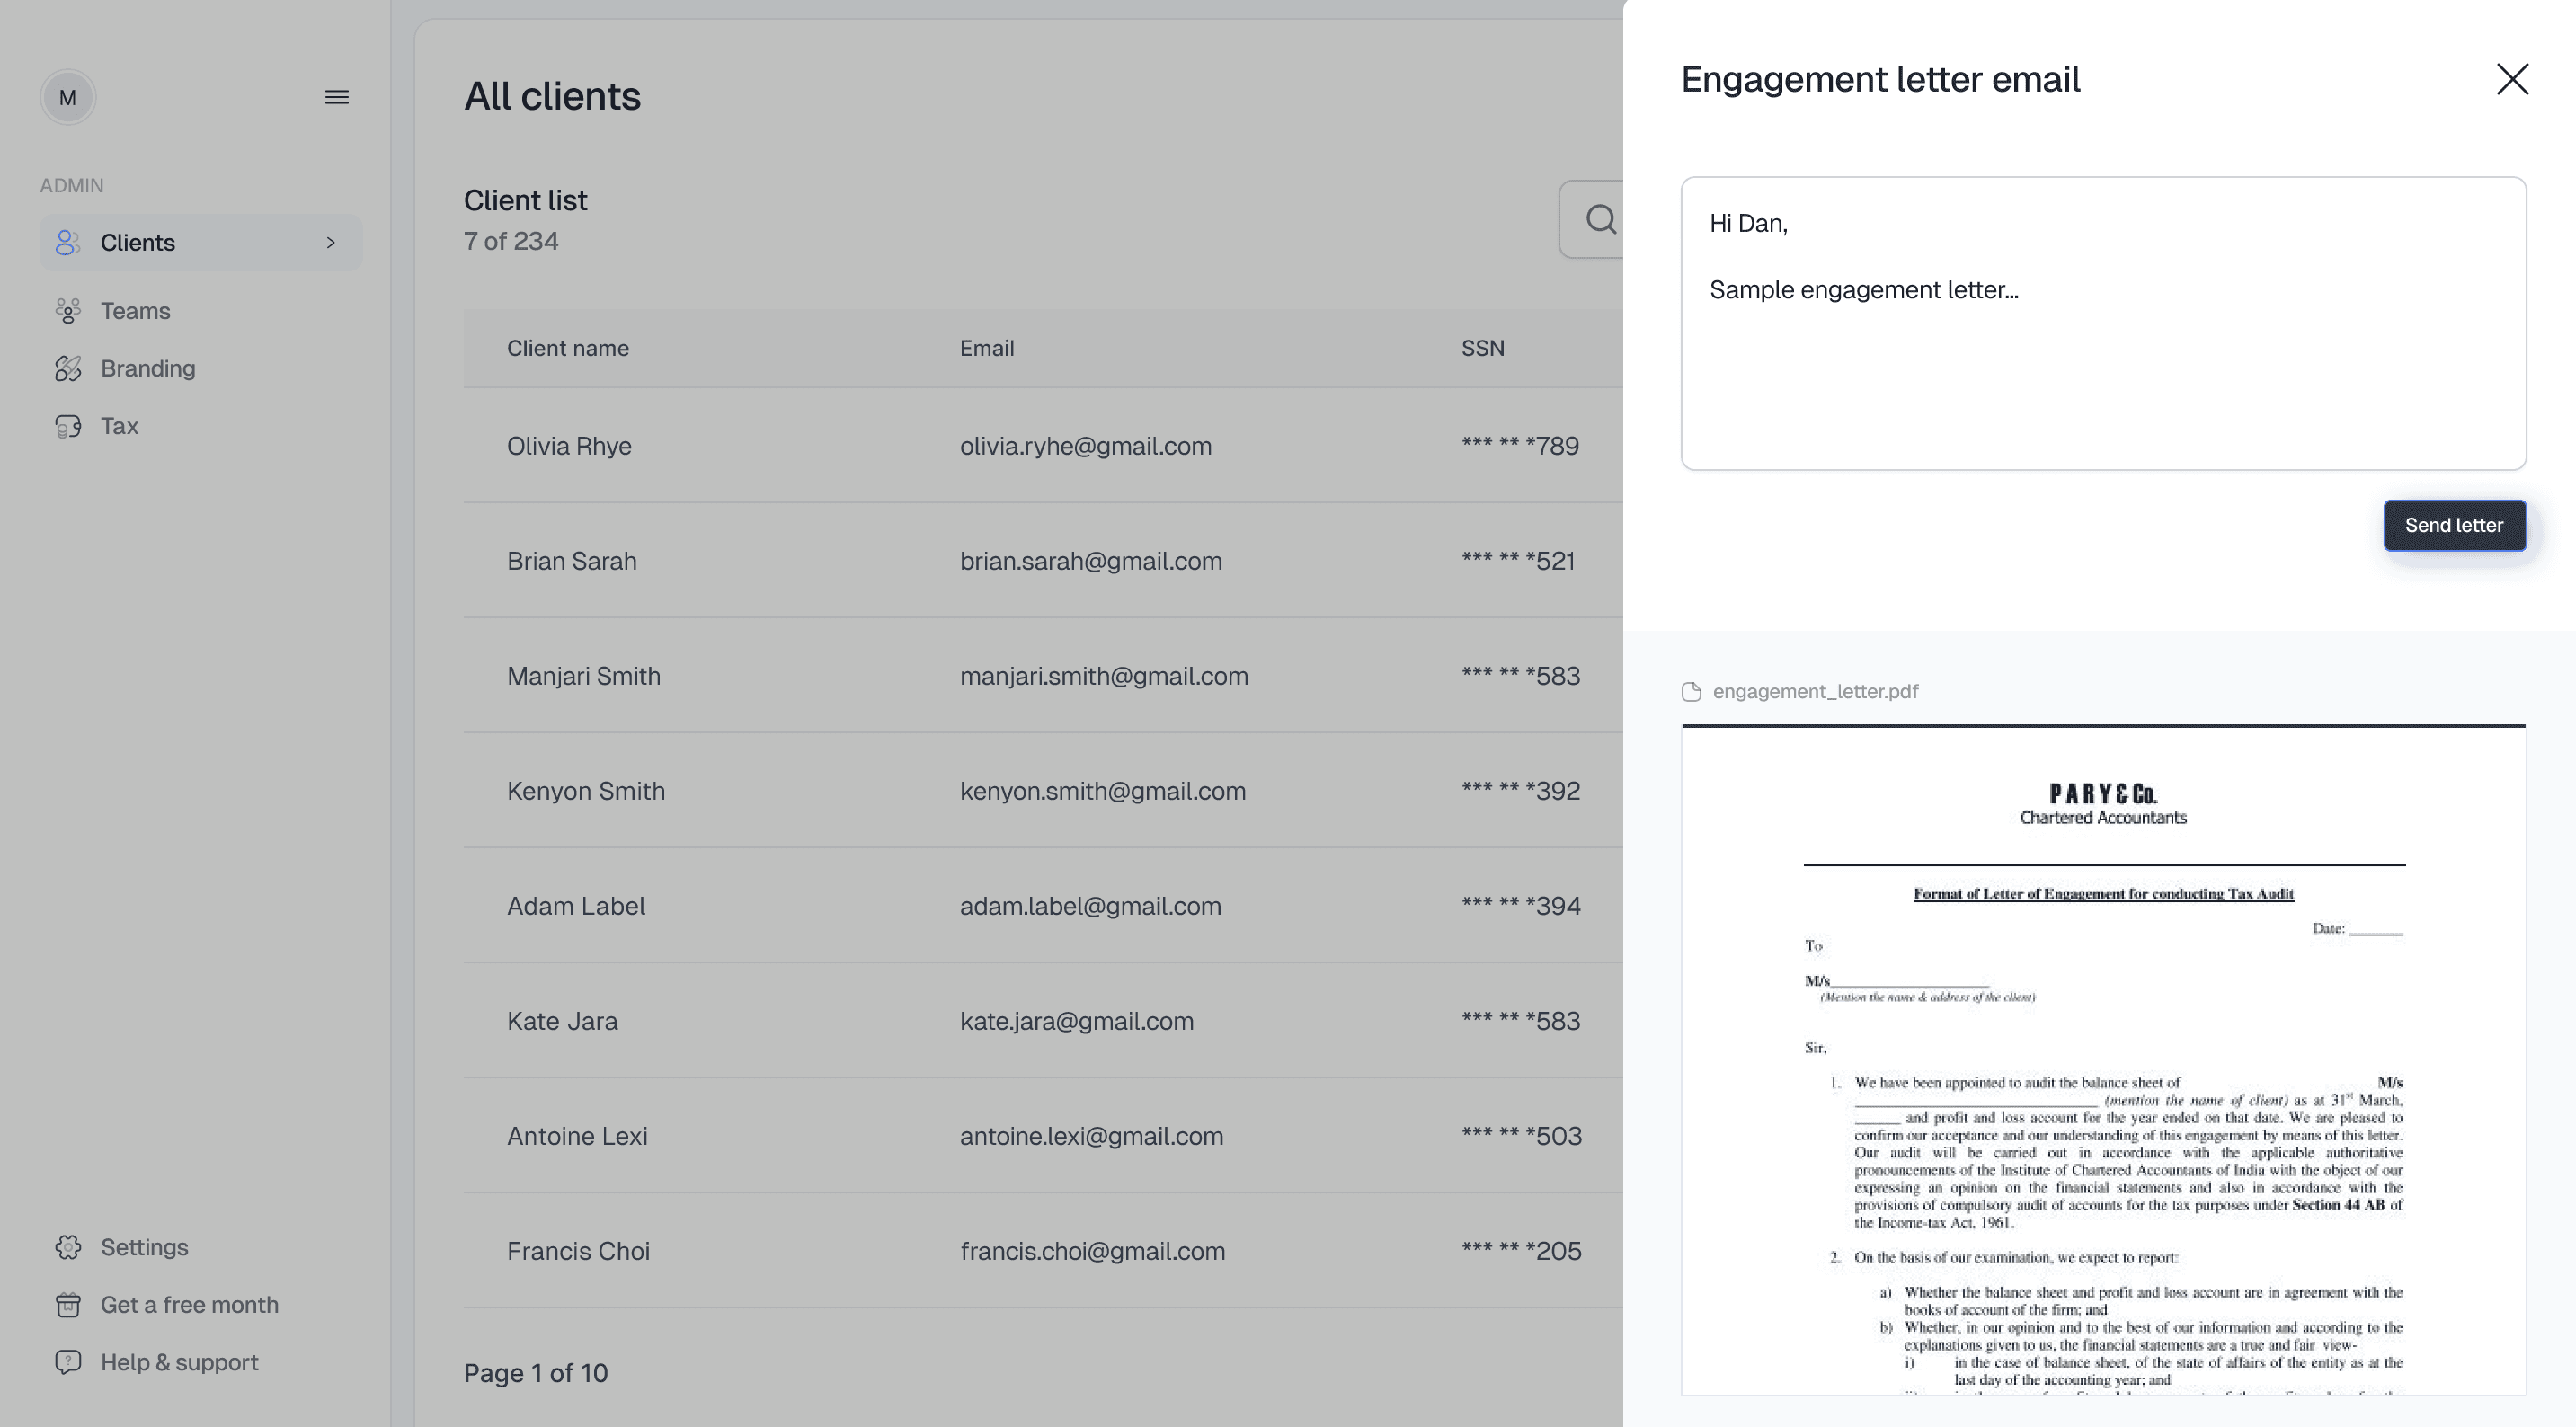Click email manjari.smith@gmail.com

pyautogui.click(x=1104, y=676)
